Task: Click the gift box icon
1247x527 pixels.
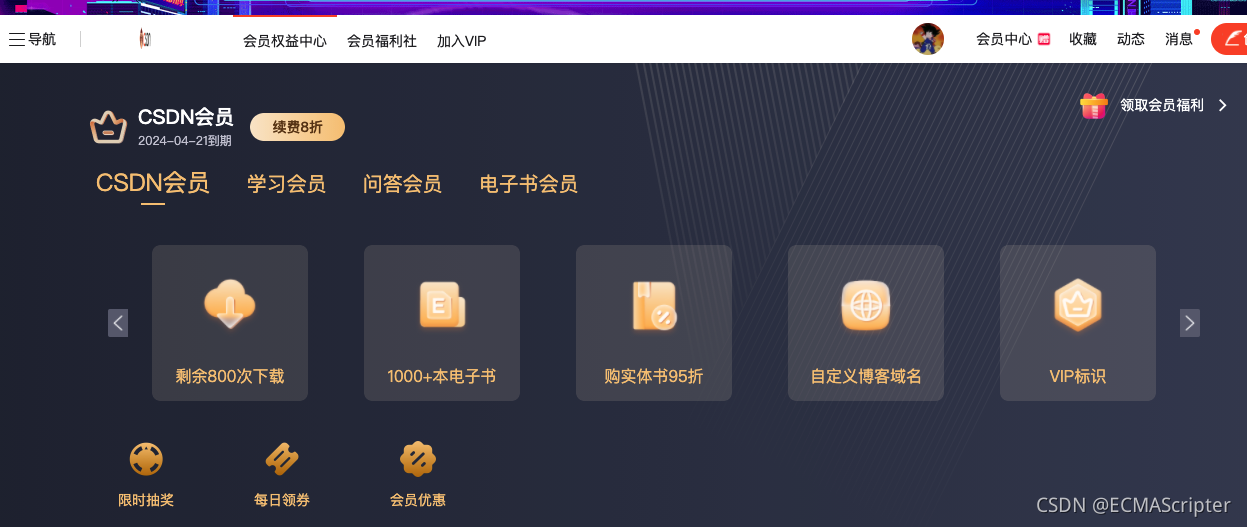Action: click(x=1094, y=105)
